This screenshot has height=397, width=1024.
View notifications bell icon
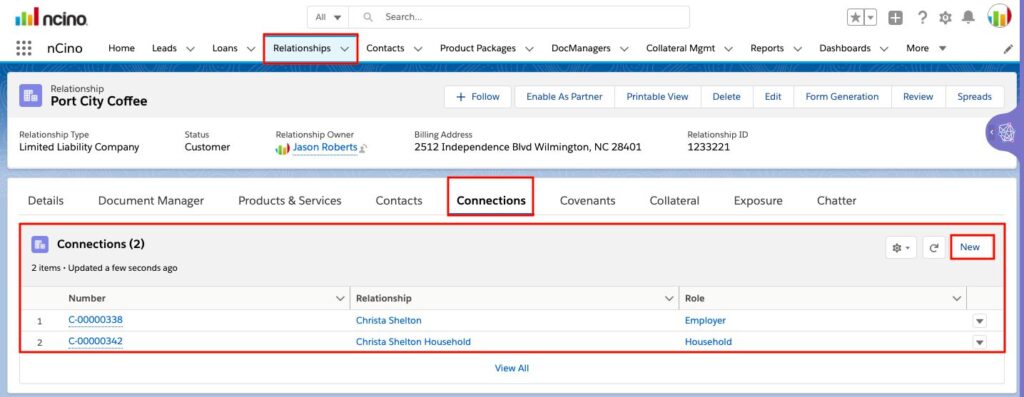click(x=968, y=18)
